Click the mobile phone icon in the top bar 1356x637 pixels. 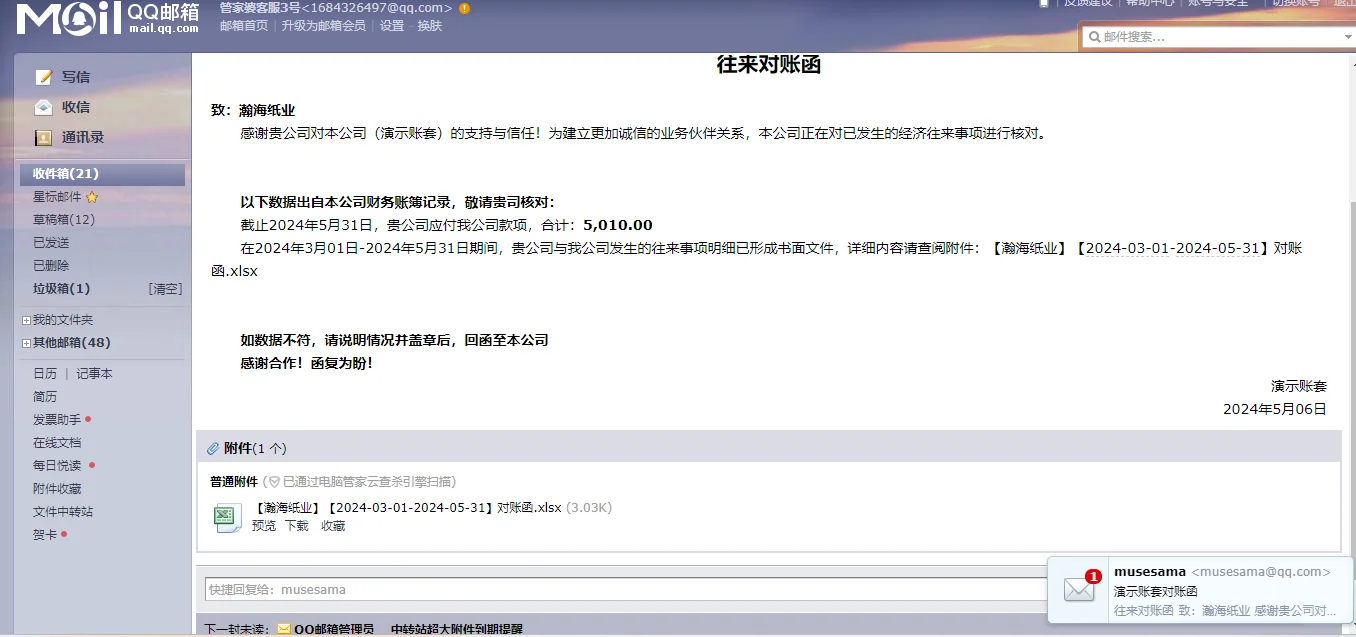coord(1042,5)
